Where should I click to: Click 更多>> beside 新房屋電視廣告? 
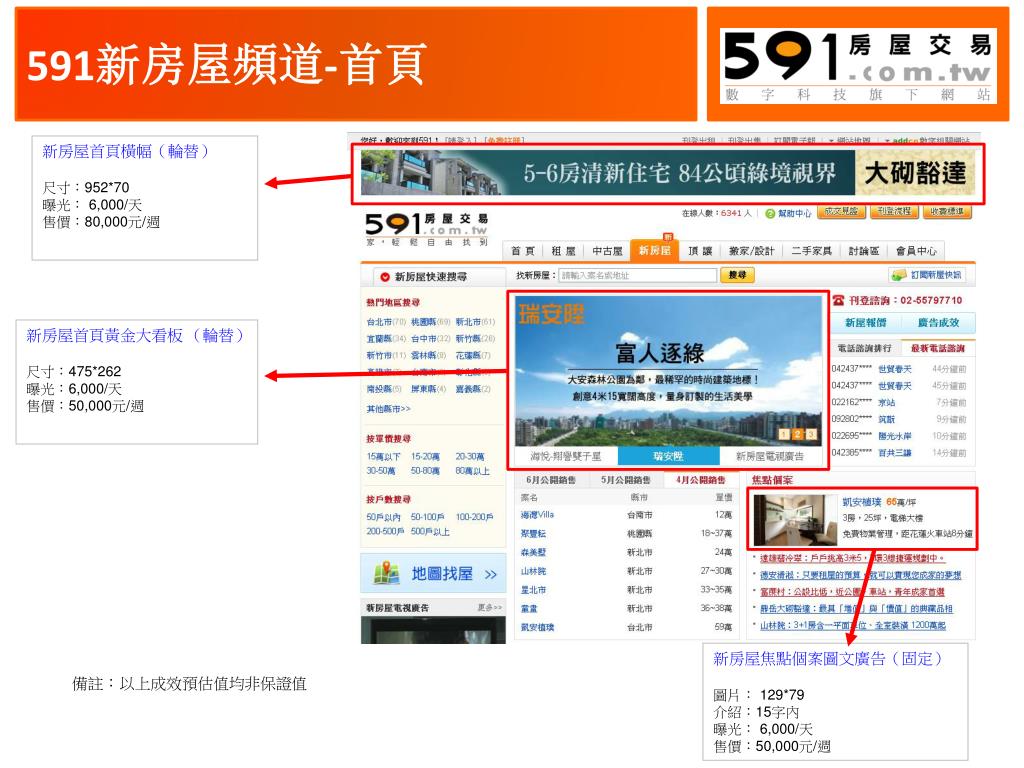[489, 608]
